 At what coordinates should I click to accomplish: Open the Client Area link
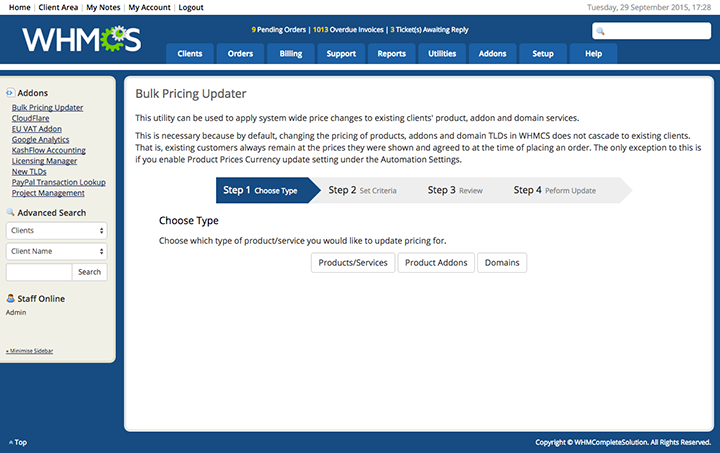pos(58,7)
